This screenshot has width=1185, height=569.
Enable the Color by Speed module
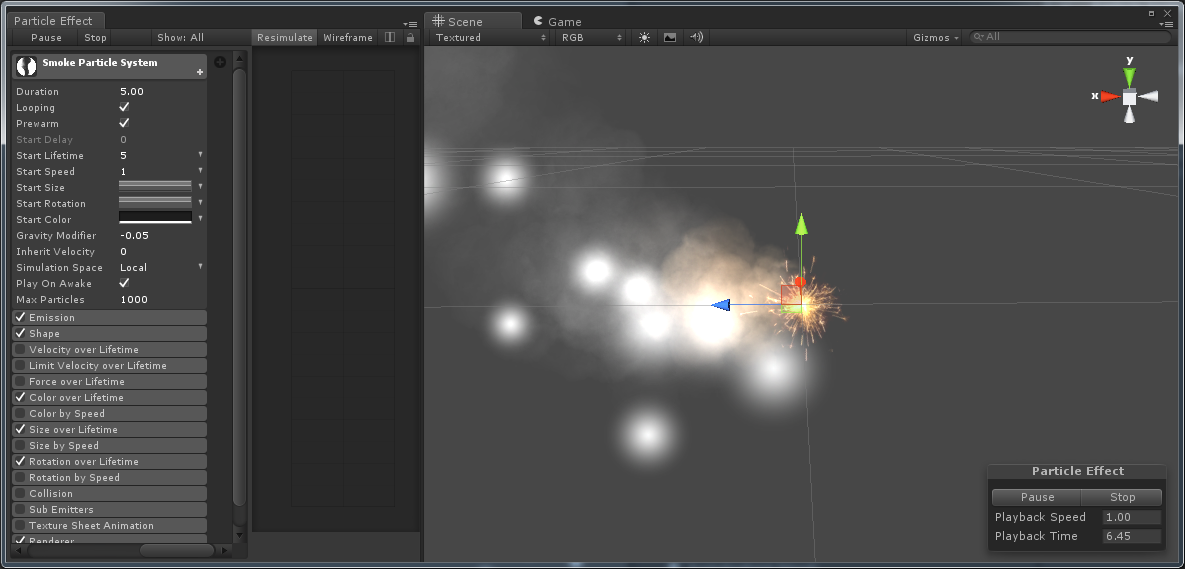pyautogui.click(x=20, y=413)
